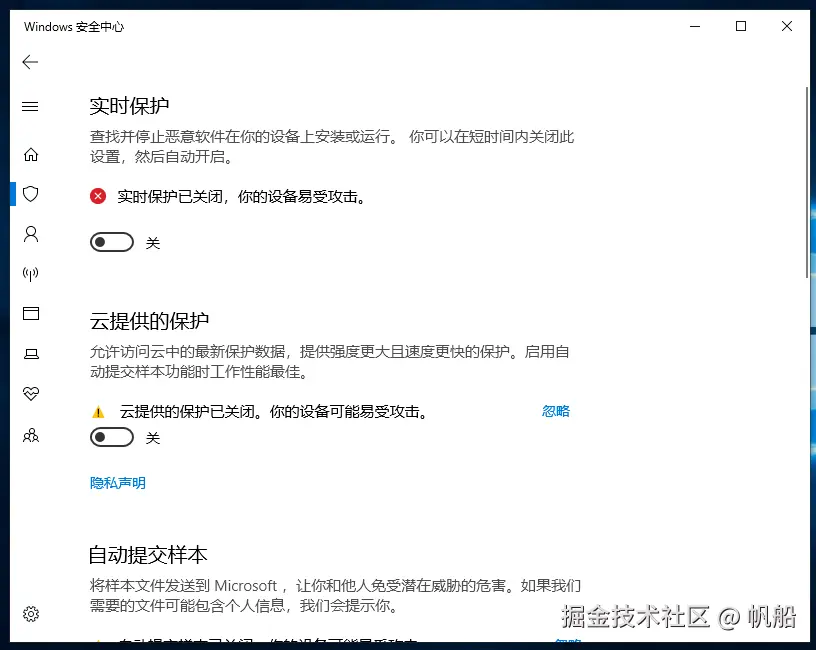Open the Device security laptop icon
This screenshot has width=816, height=650.
click(31, 354)
